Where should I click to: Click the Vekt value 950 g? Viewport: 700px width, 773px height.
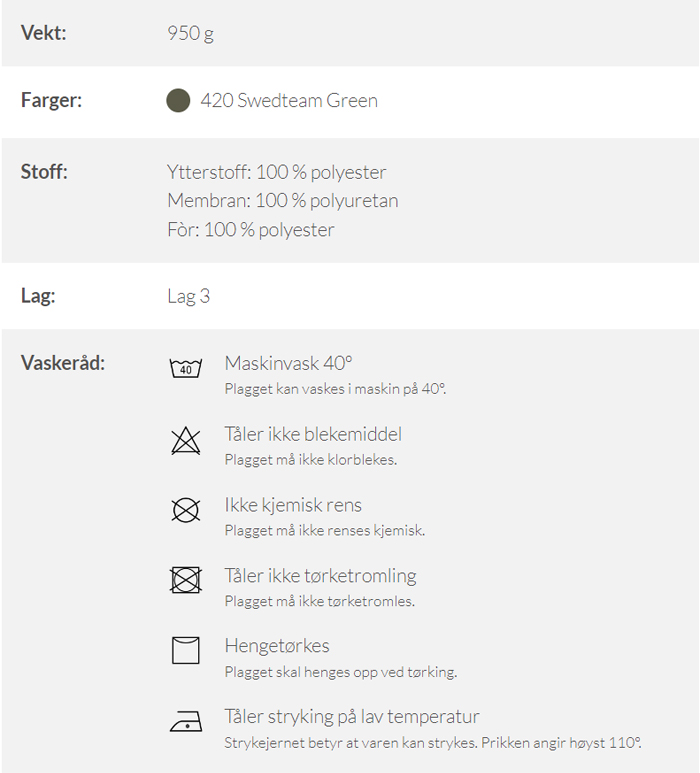190,34
